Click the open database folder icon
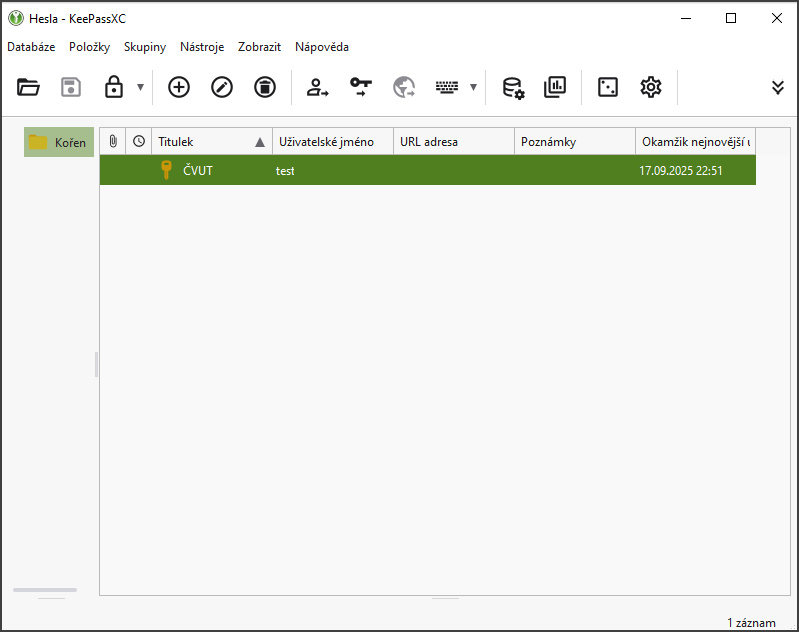Viewport: 799px width, 632px height. point(28,87)
